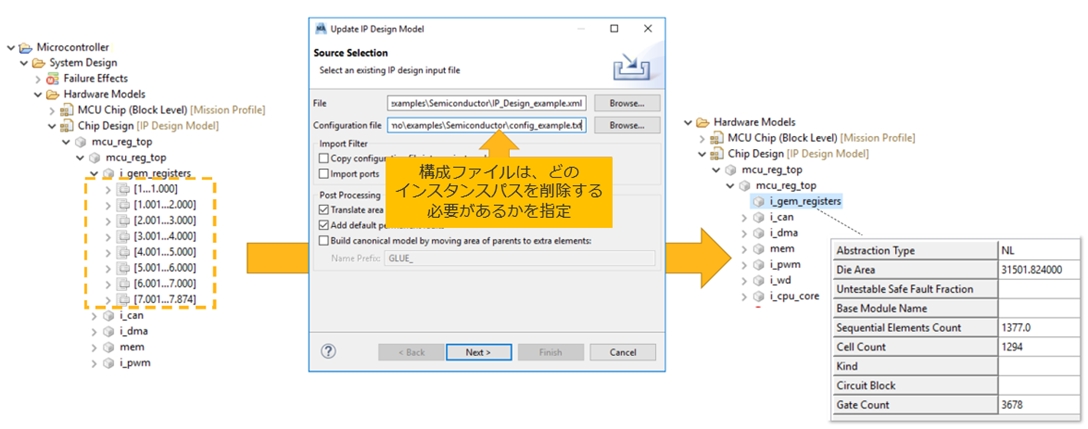Screen dimensions: 1088x429
Task: Click the [1...1.000] group icon
Action: [x=124, y=189]
